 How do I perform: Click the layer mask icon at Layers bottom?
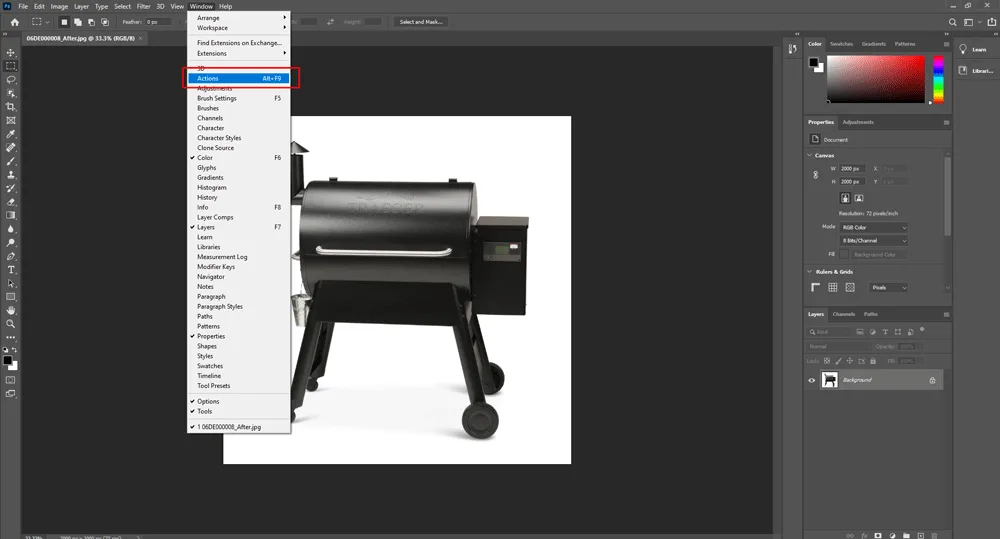tap(878, 536)
